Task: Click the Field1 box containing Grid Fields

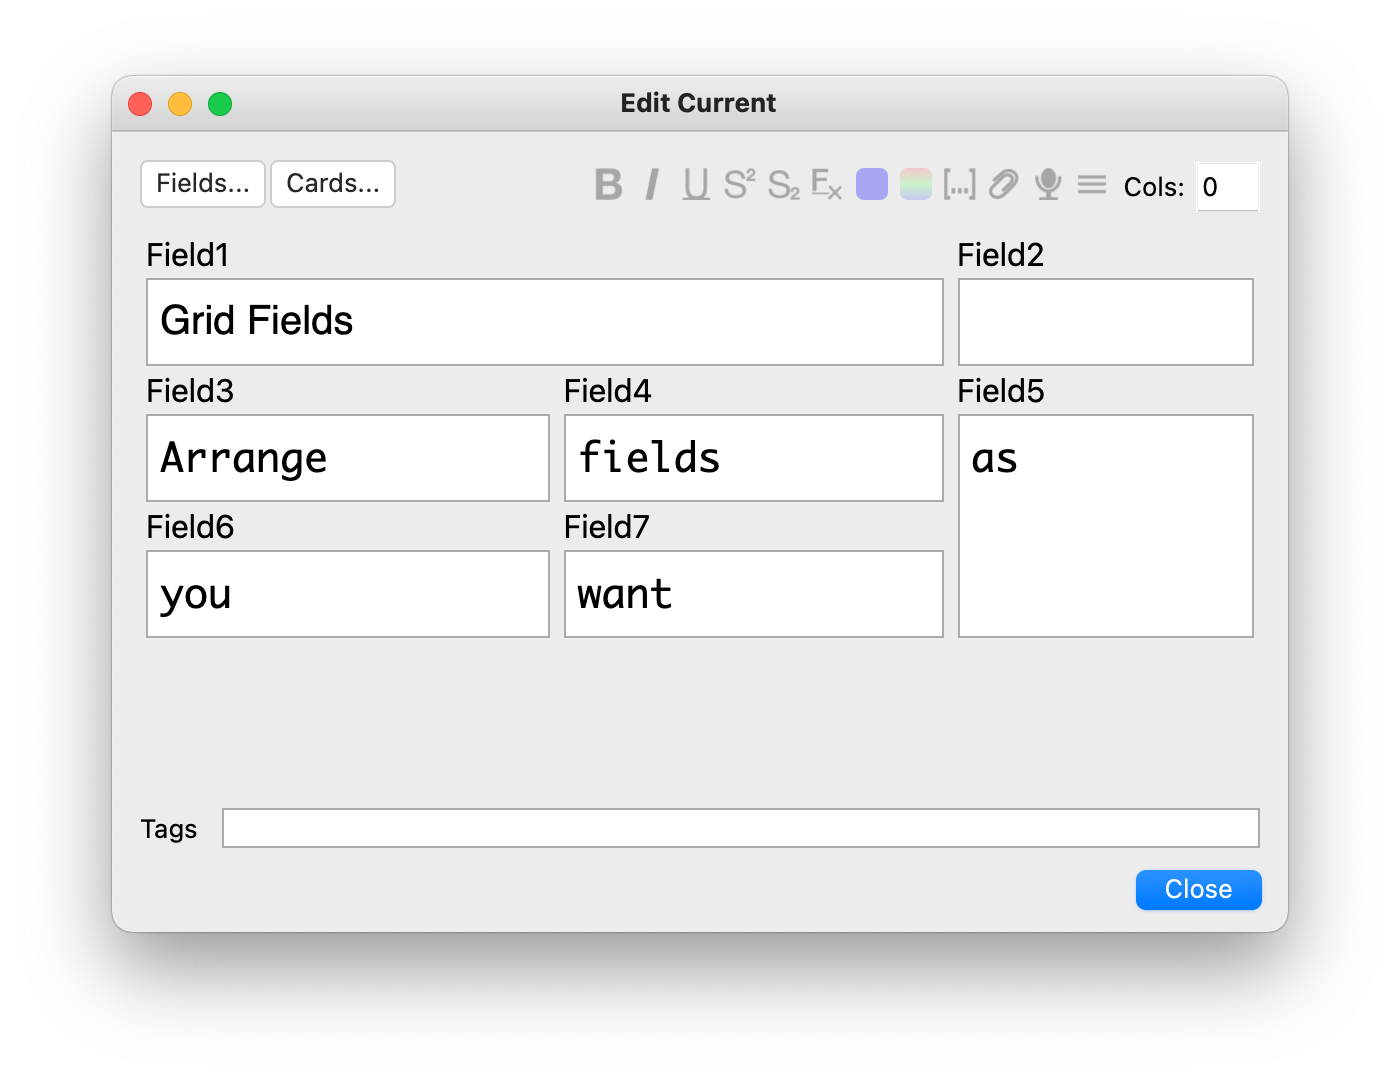Action: pyautogui.click(x=545, y=322)
